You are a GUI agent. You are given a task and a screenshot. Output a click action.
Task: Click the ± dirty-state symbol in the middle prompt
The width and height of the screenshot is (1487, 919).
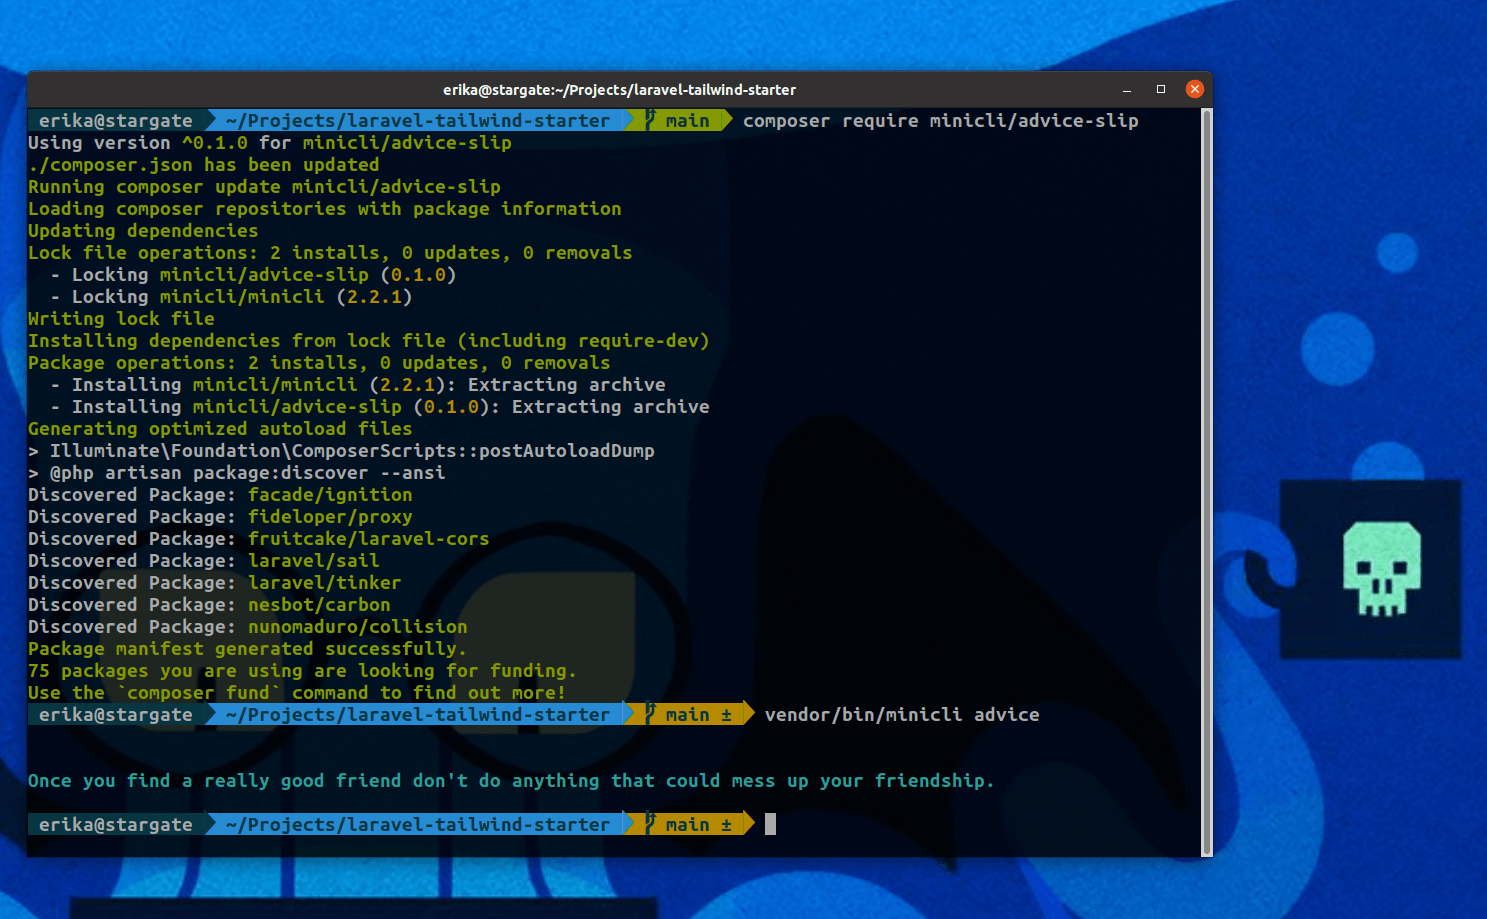coord(727,714)
